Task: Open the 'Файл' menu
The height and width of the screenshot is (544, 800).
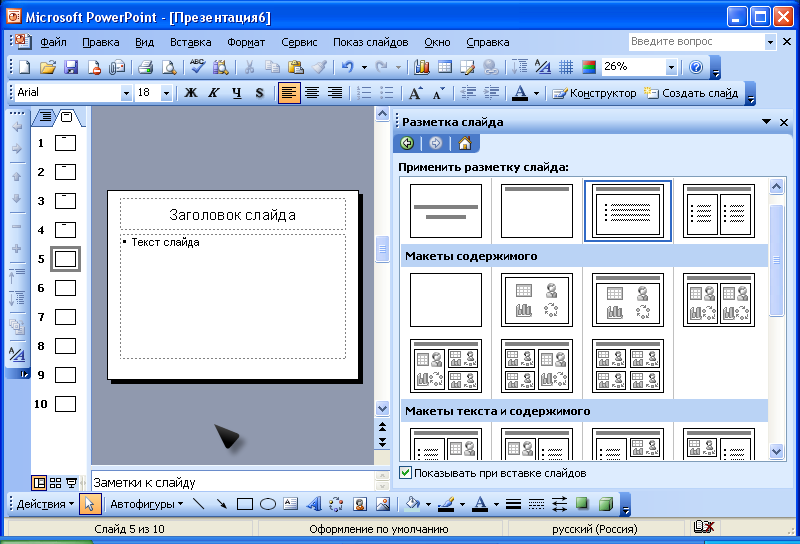Action: pyautogui.click(x=53, y=42)
